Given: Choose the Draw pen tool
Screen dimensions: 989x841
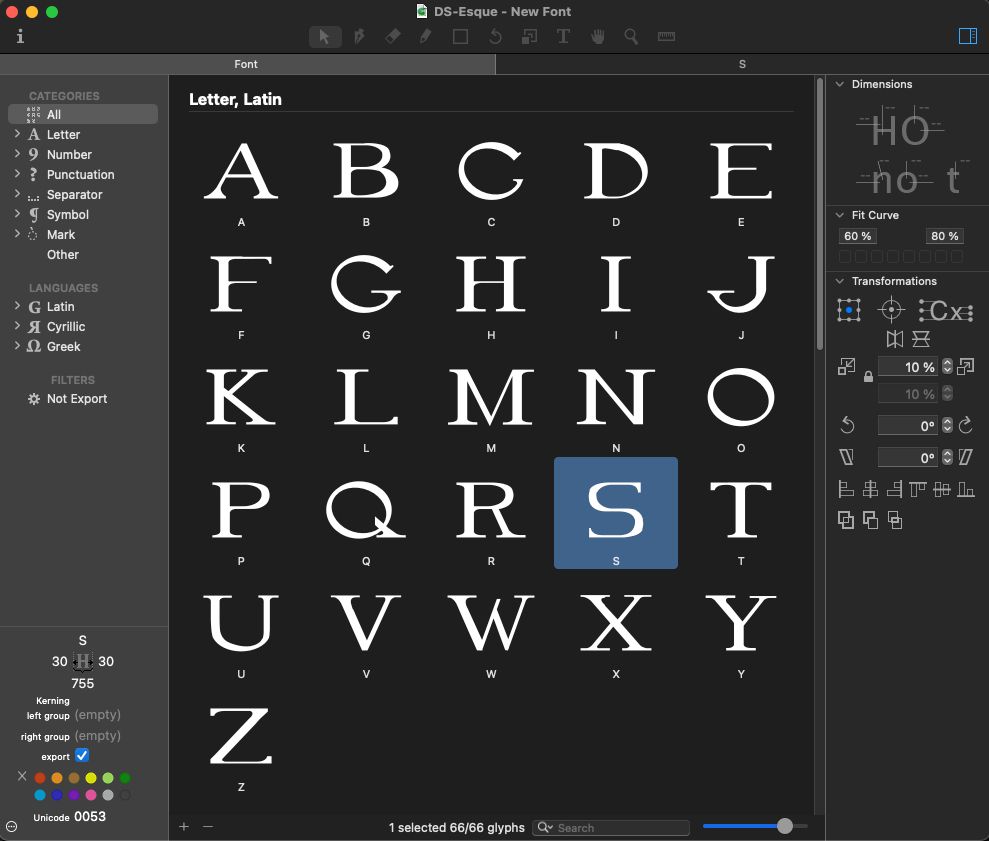Looking at the screenshot, I should [360, 37].
